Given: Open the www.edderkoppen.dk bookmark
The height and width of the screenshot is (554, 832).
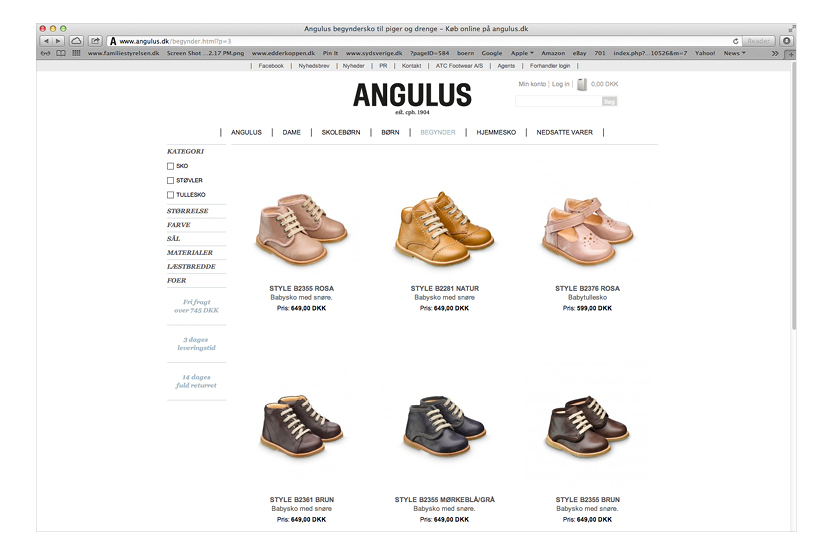Looking at the screenshot, I should pos(283,53).
